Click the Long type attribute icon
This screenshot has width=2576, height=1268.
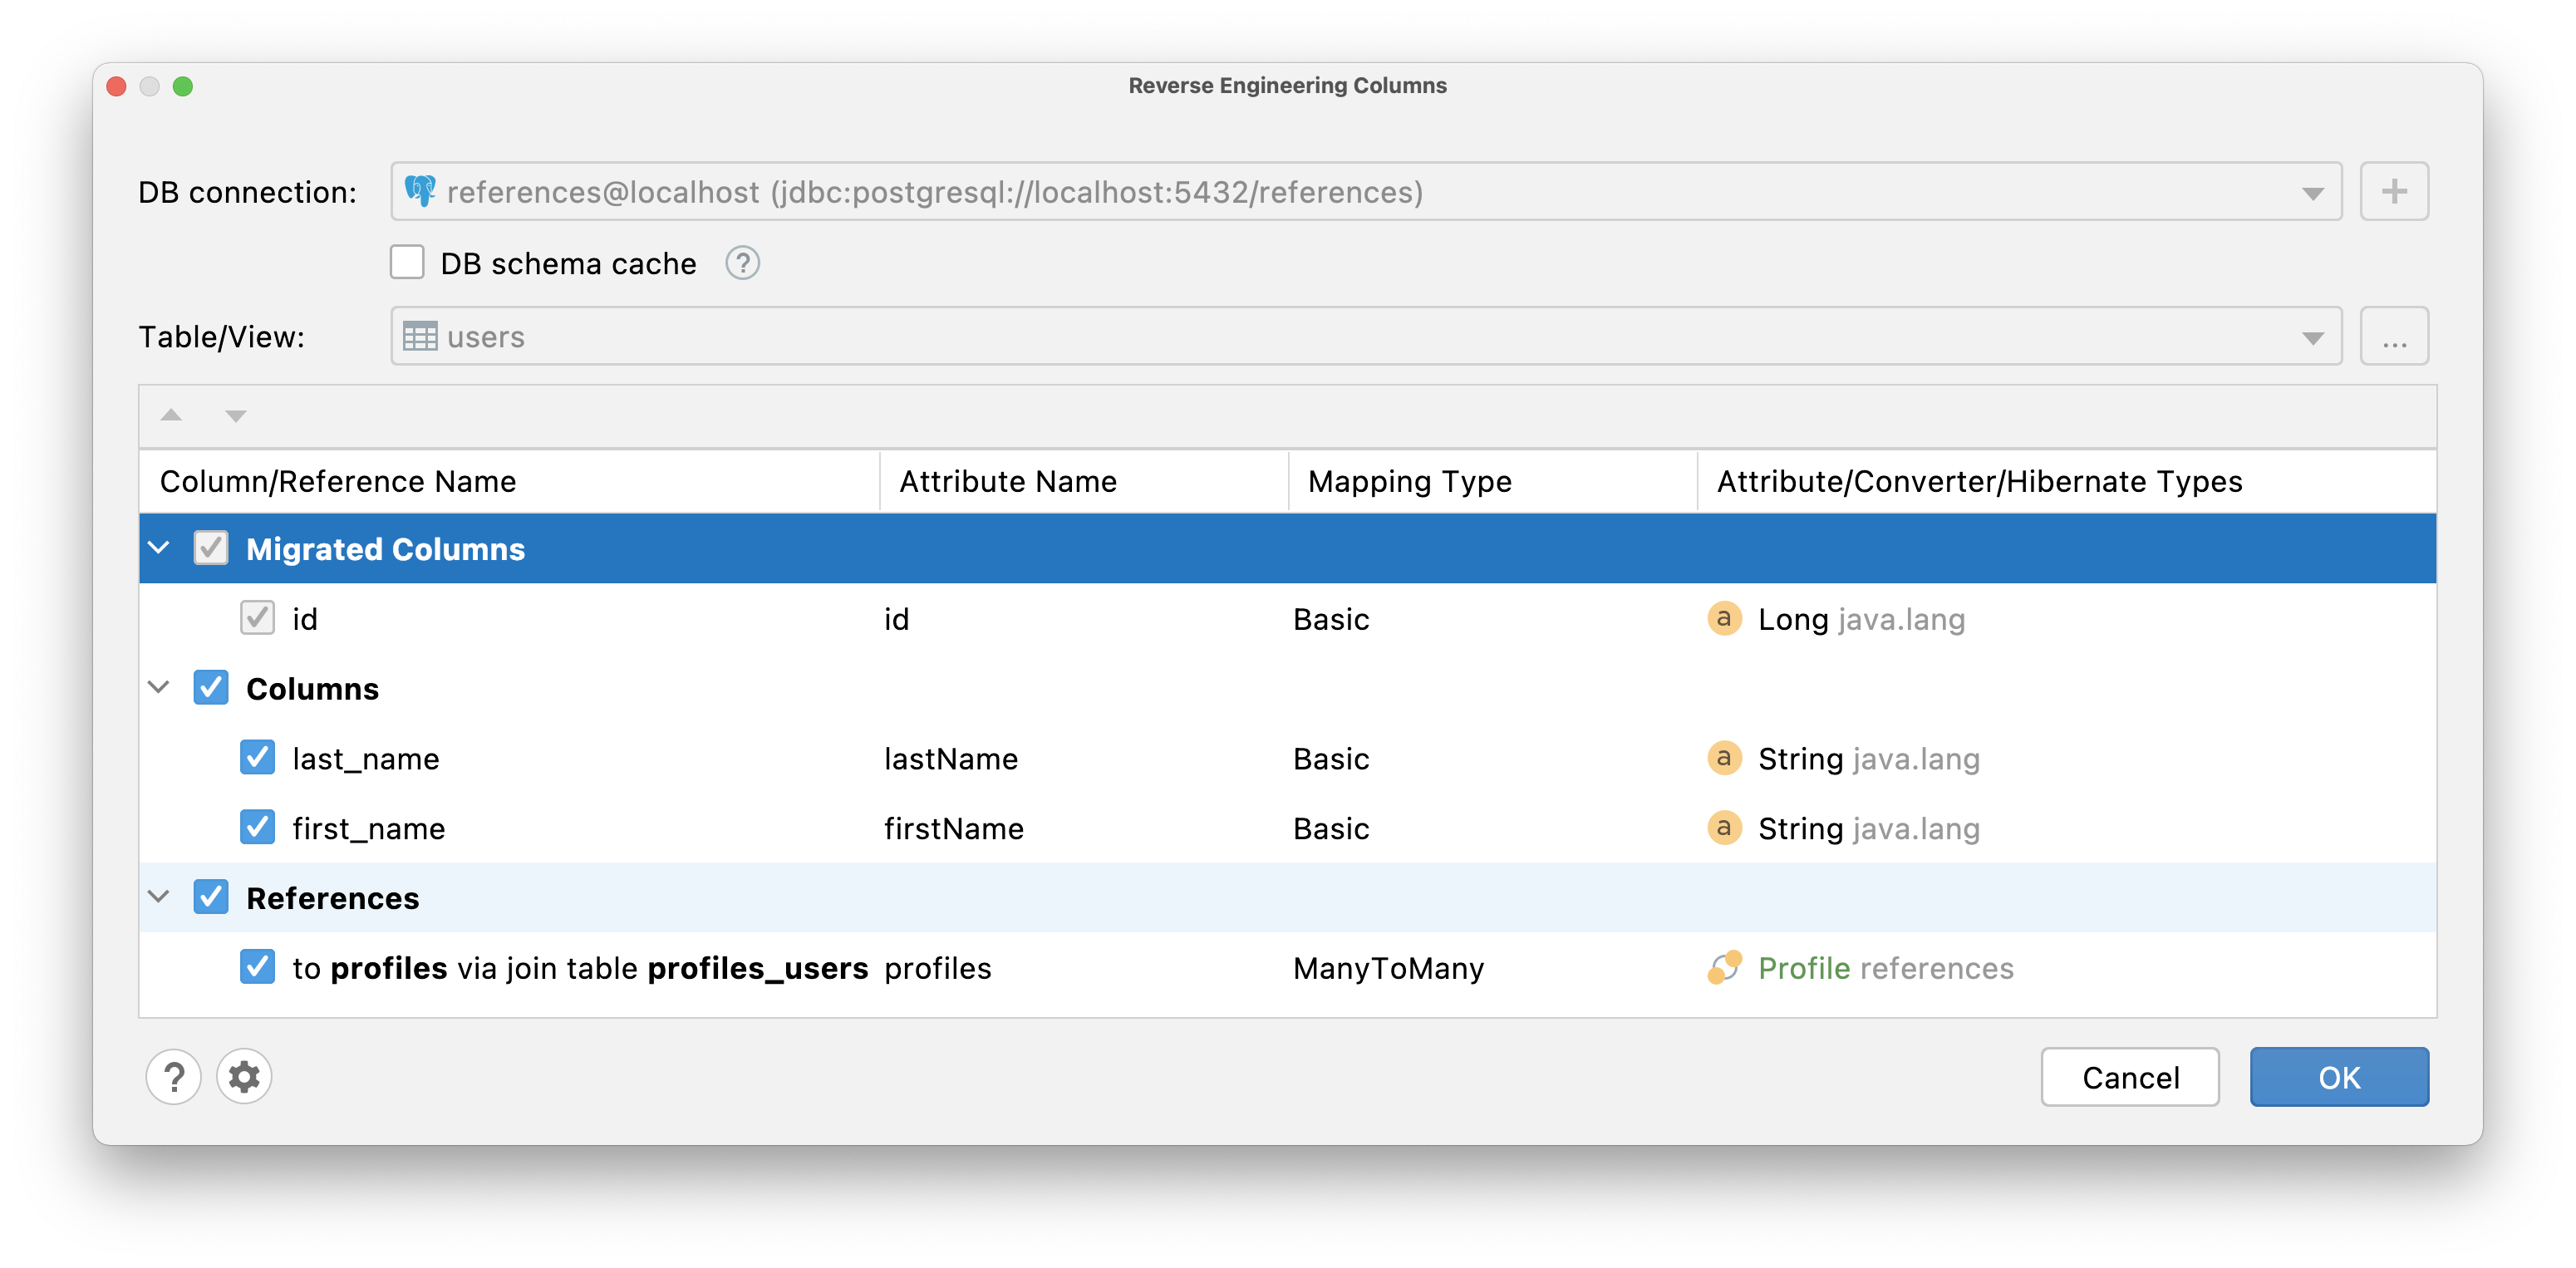click(x=1724, y=619)
